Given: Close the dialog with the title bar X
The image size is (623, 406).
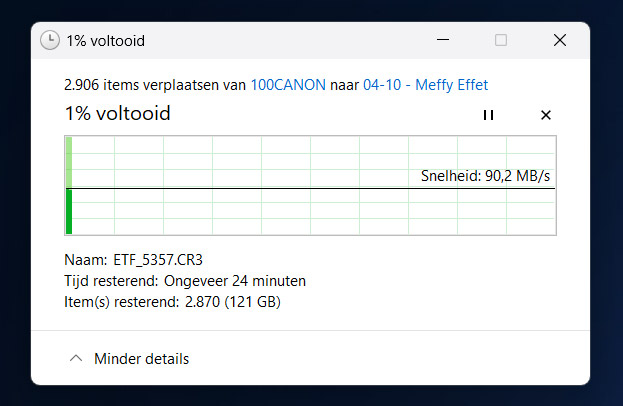Looking at the screenshot, I should point(560,40).
